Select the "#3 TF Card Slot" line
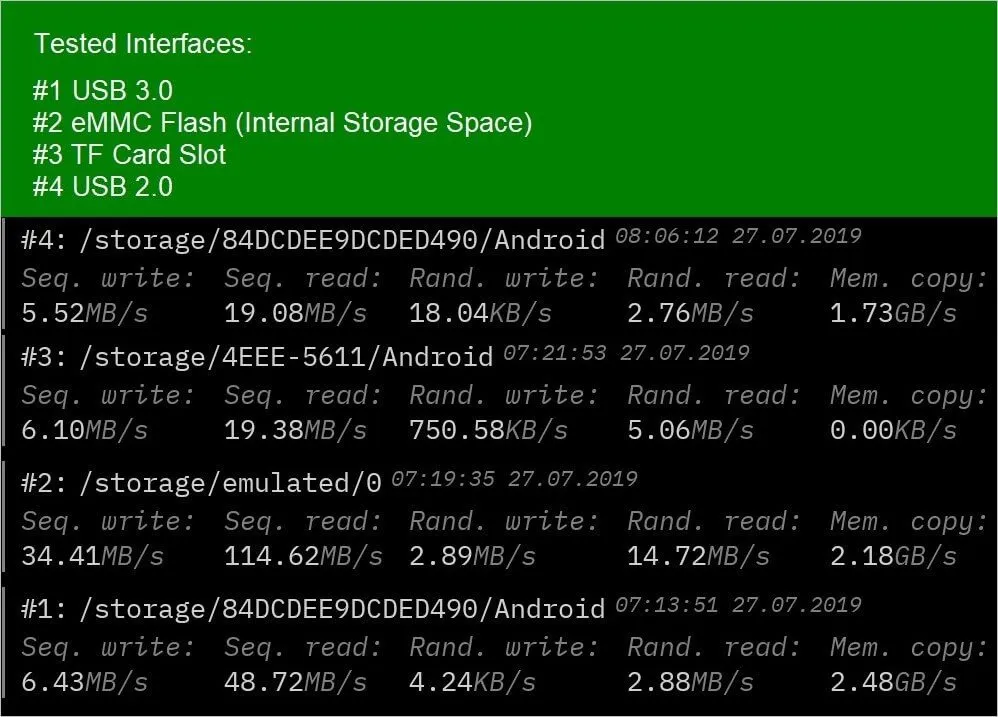Image resolution: width=998 pixels, height=717 pixels. (x=129, y=155)
